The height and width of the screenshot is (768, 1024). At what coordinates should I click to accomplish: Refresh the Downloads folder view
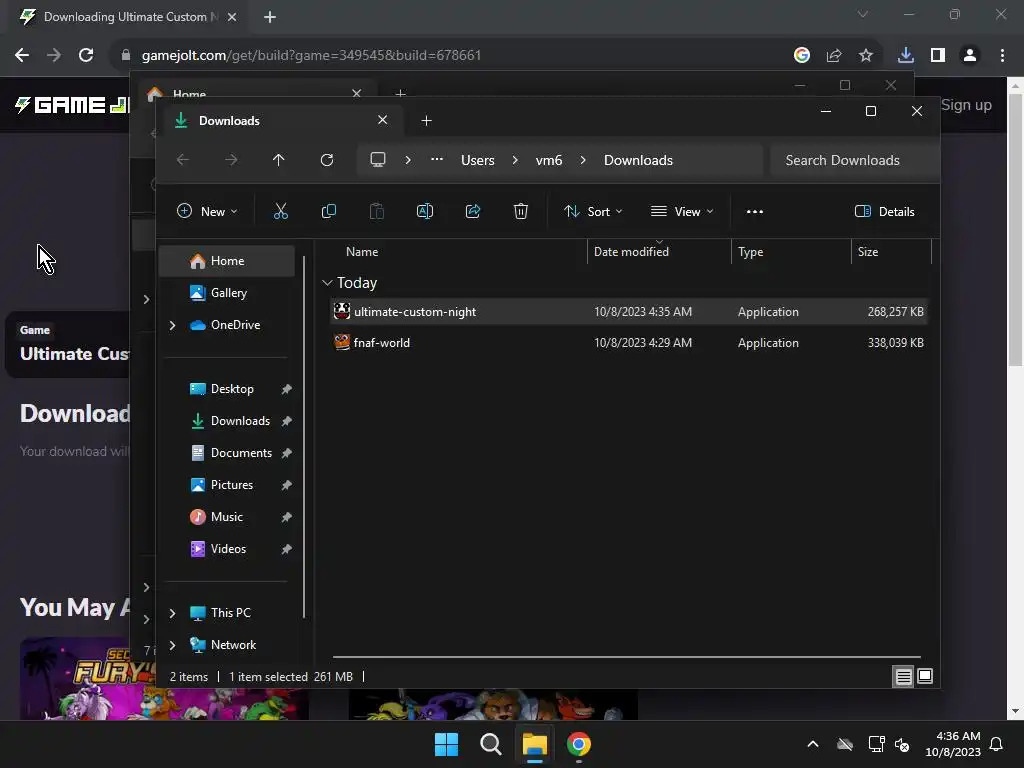coord(327,160)
